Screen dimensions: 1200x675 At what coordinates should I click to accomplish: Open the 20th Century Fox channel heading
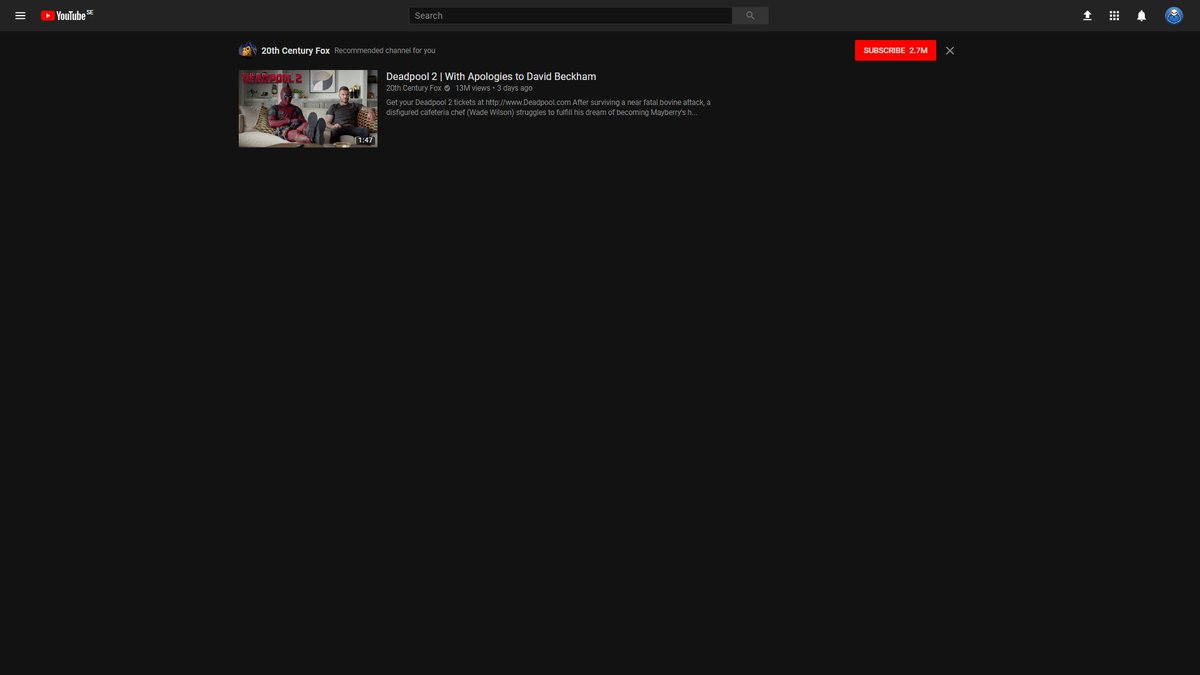295,50
